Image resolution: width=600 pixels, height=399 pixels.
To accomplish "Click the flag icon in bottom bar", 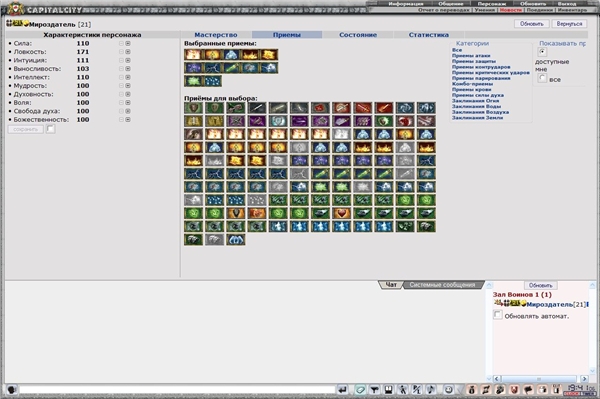I will 528,390.
